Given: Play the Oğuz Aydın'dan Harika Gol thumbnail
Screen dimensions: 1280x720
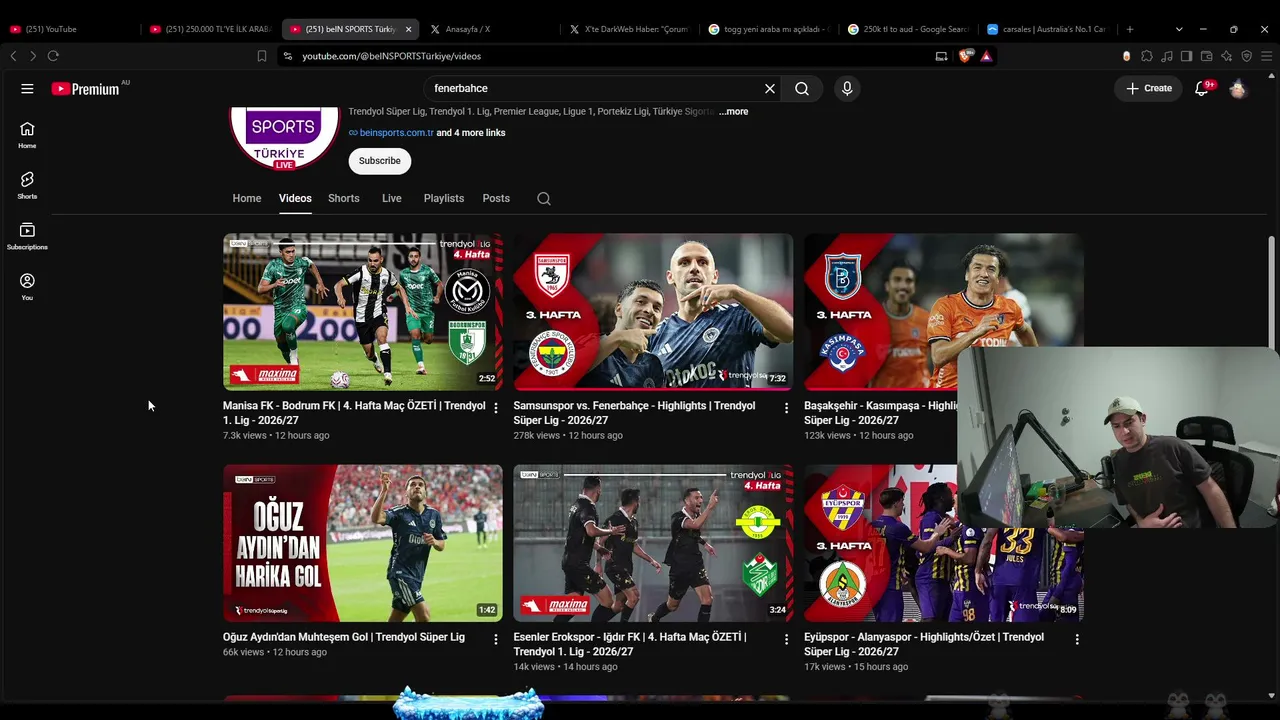Looking at the screenshot, I should pyautogui.click(x=363, y=543).
